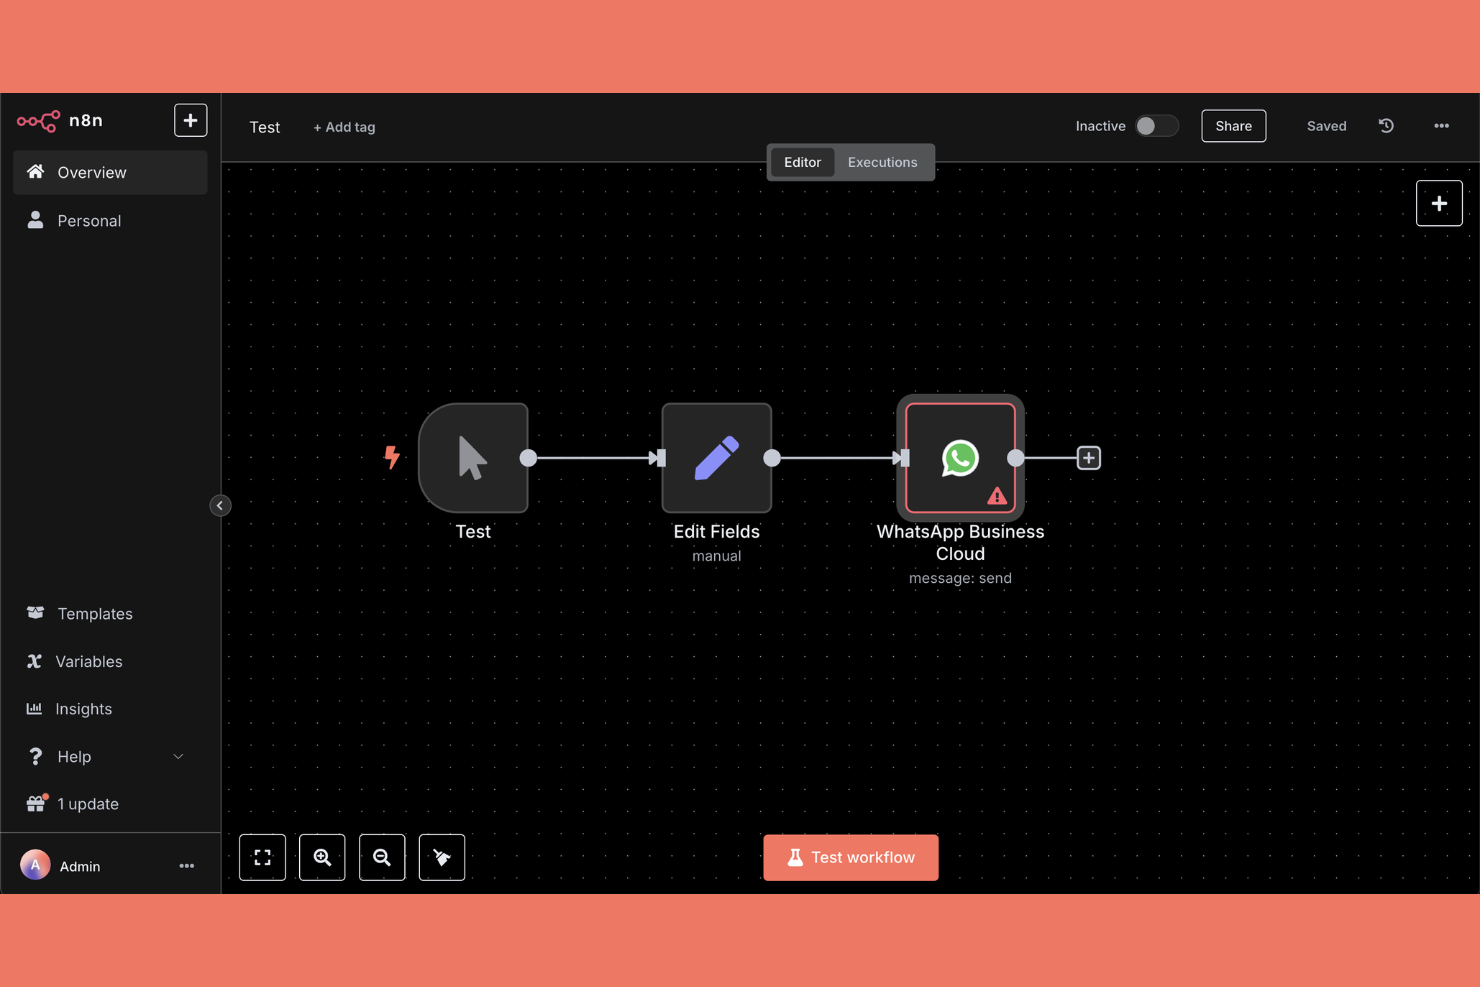Click the zoom out magnifier button
The height and width of the screenshot is (987, 1480).
pyautogui.click(x=382, y=857)
